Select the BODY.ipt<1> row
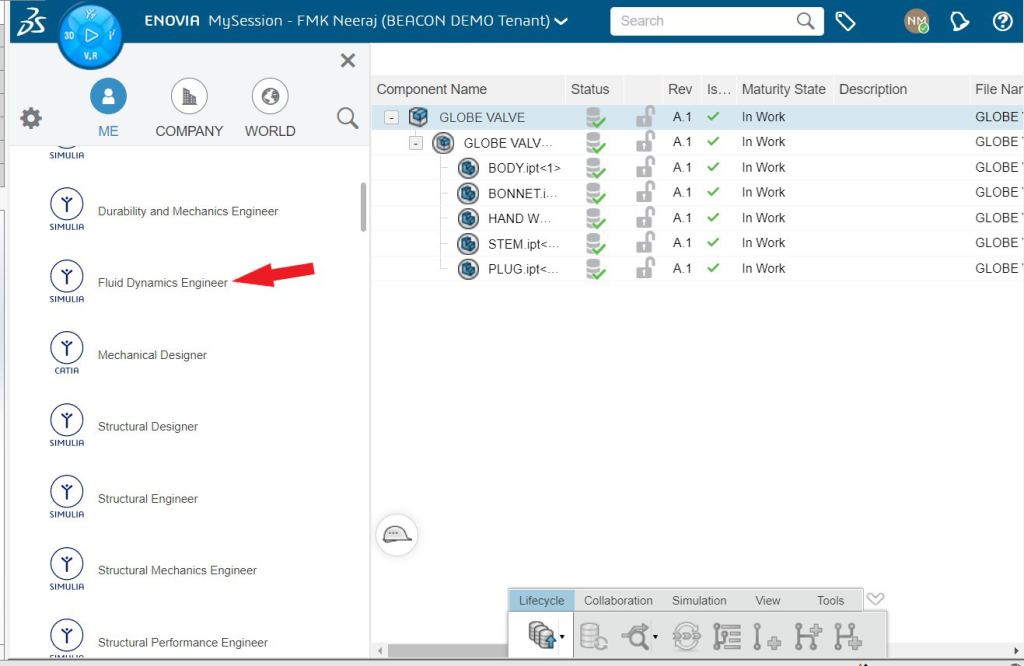Screen dimensions: 1024x666 tap(697, 168)
